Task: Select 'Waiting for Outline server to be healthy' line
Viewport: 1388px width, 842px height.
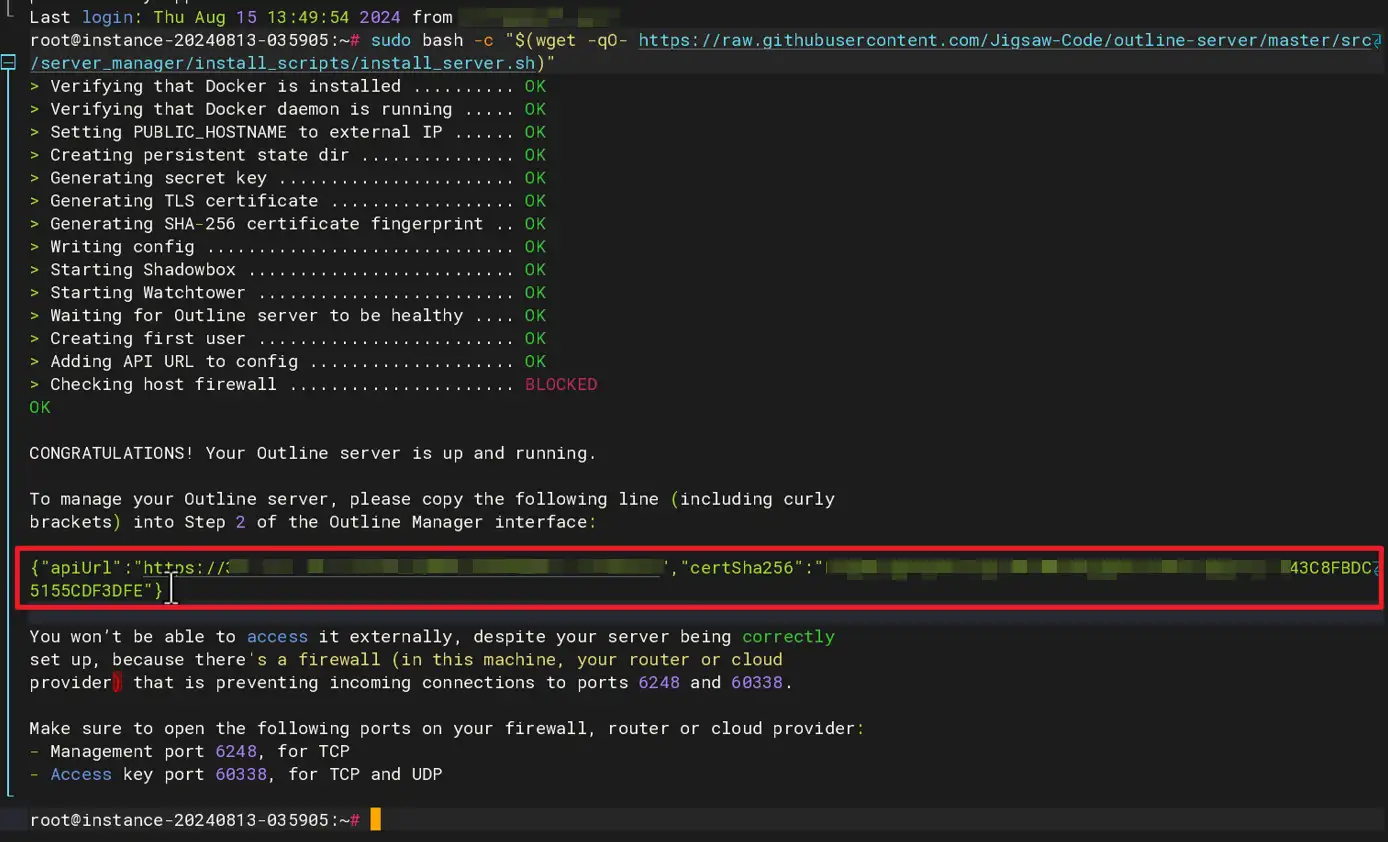Action: click(x=288, y=316)
